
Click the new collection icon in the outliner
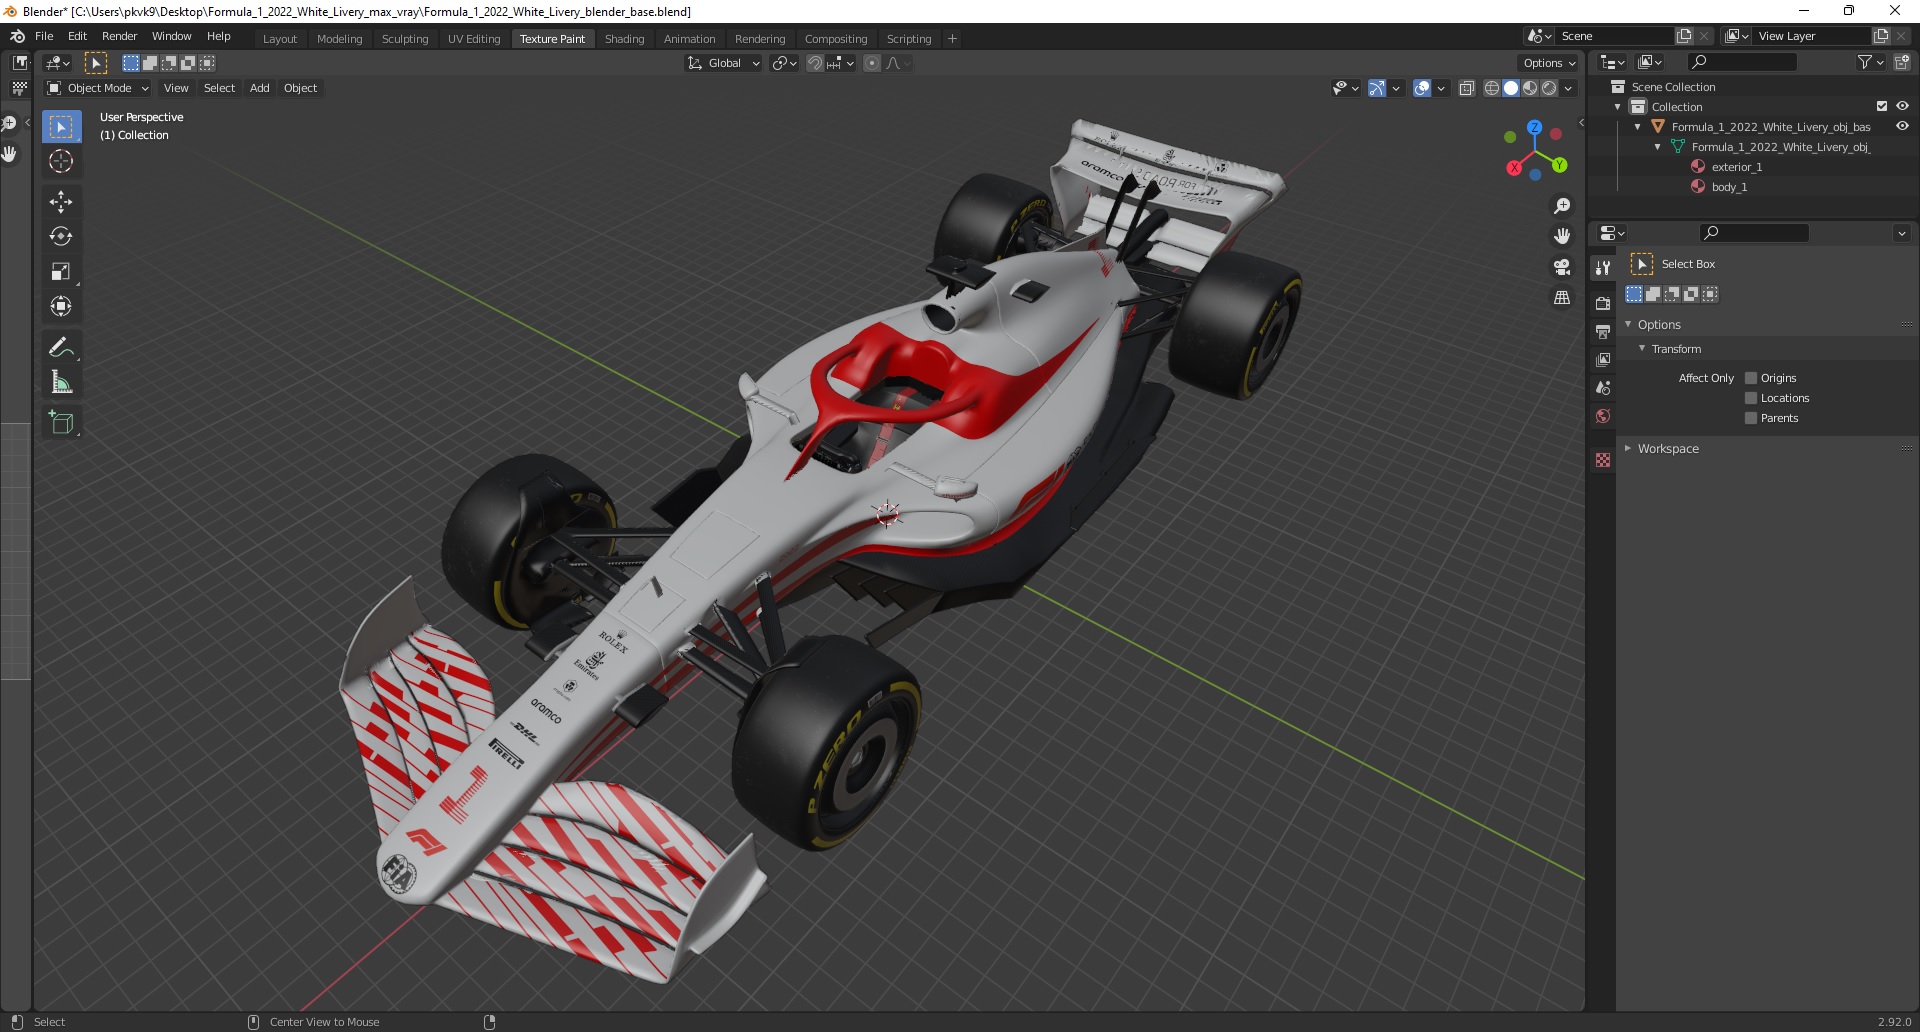[1901, 62]
